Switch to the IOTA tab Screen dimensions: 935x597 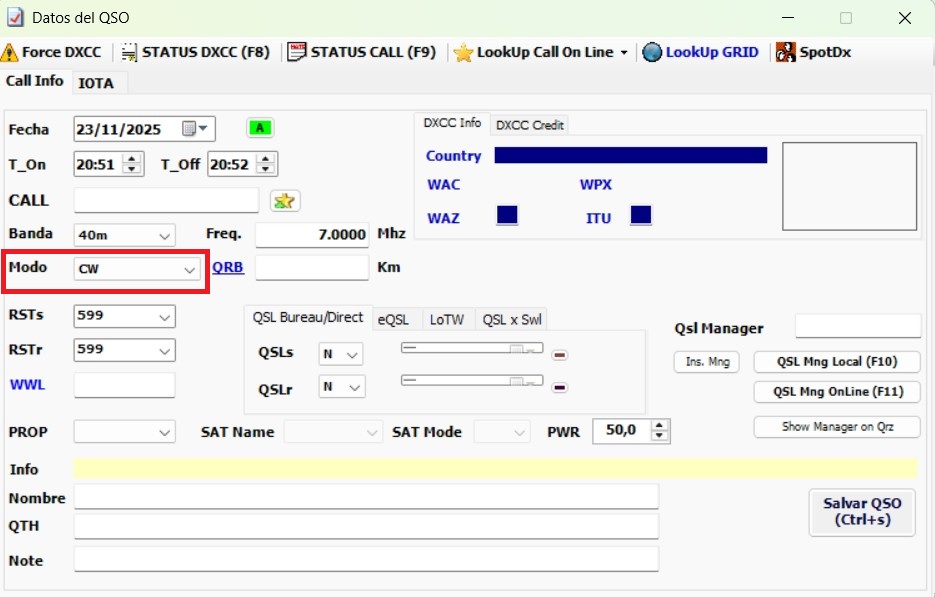coord(96,83)
